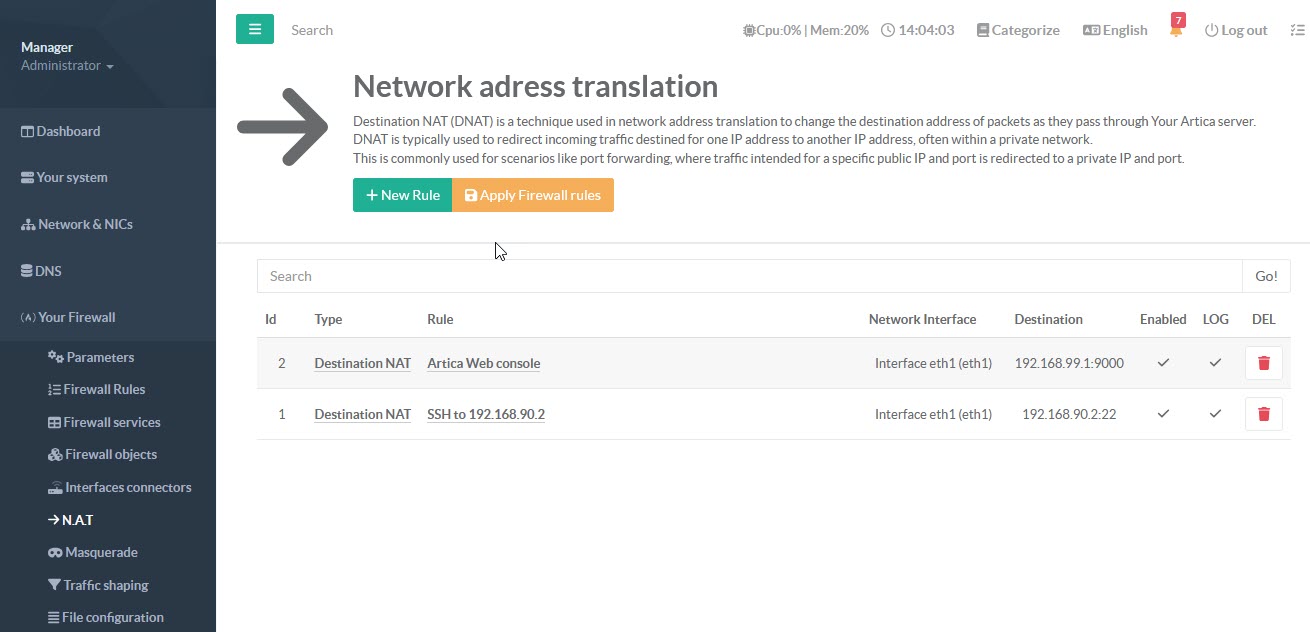Screen dimensions: 1310x632
Task: Click the New Rule button
Action: pos(402,195)
